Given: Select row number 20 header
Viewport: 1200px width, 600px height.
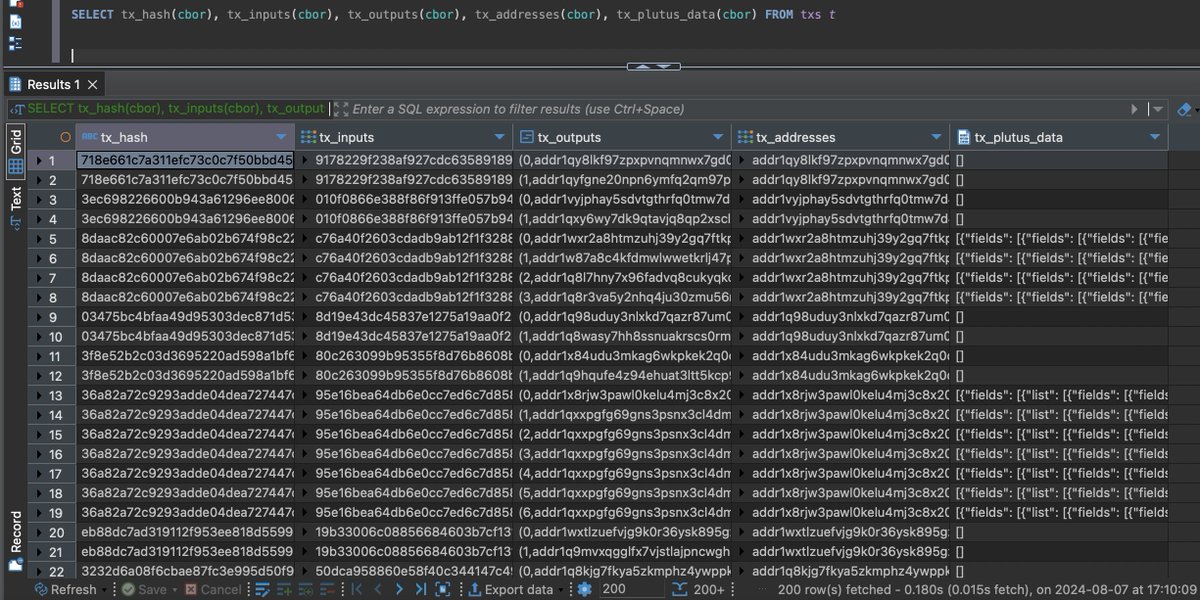Looking at the screenshot, I should point(52,533).
